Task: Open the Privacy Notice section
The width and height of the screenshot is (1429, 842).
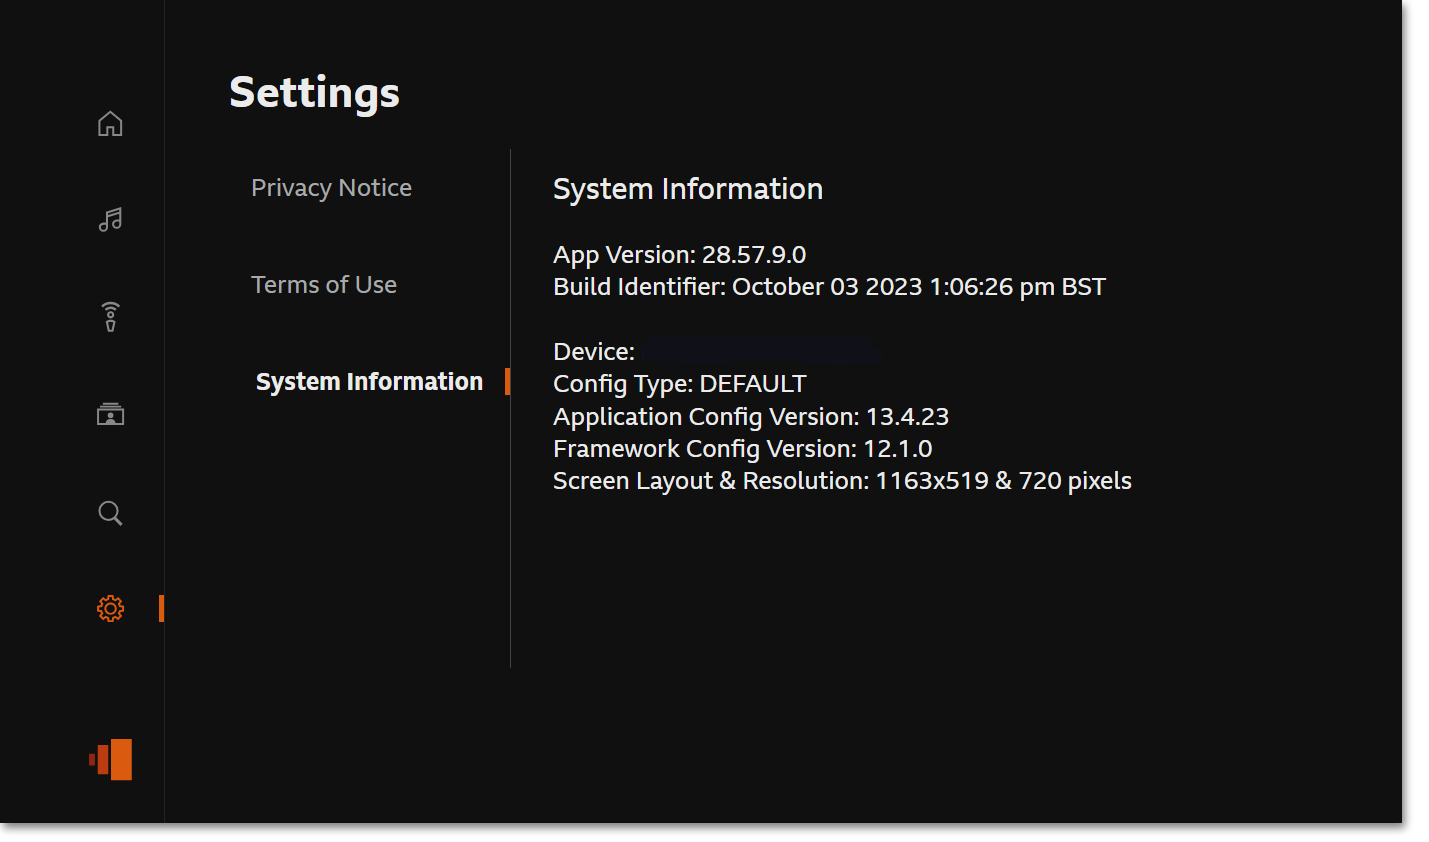Action: (331, 187)
